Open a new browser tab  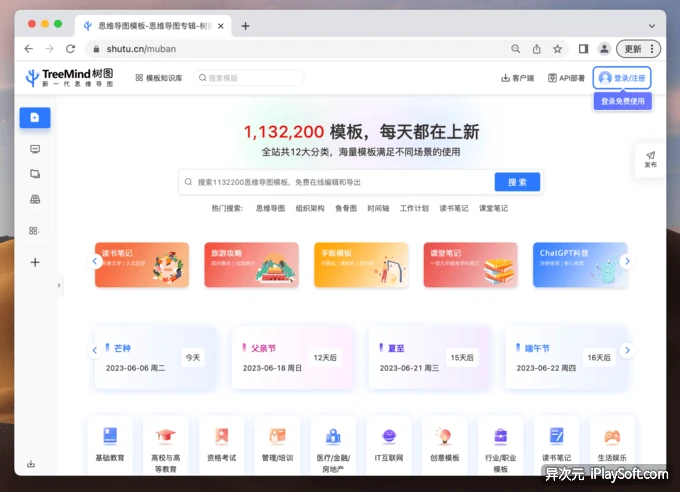(245, 26)
